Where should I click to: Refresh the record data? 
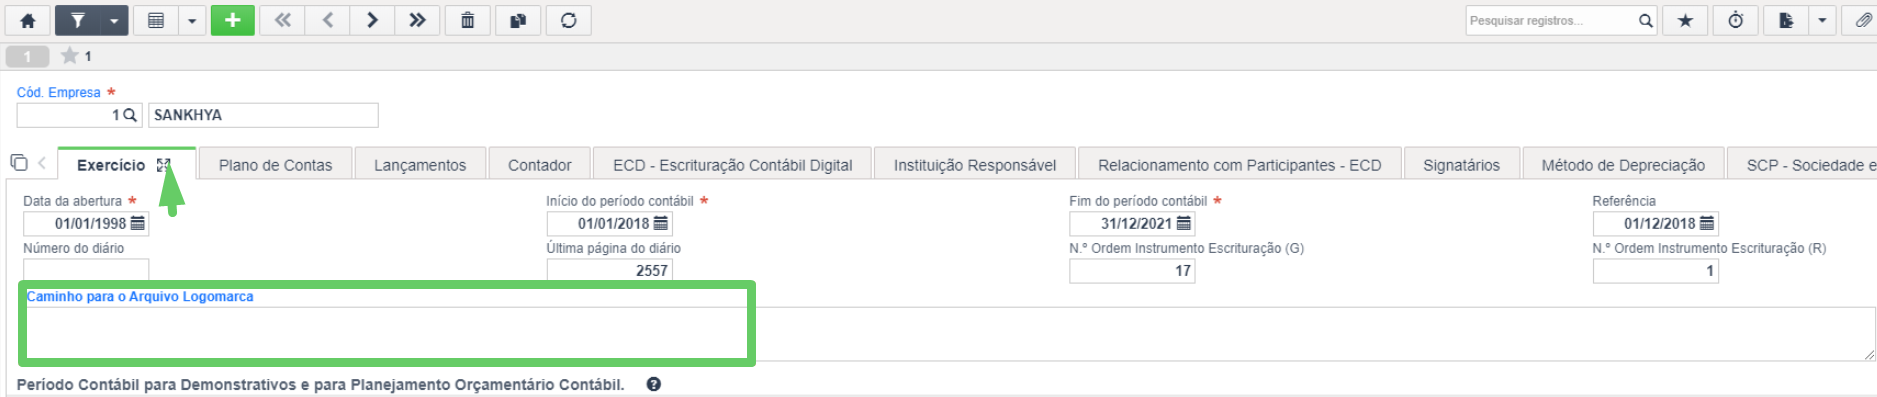click(x=569, y=20)
